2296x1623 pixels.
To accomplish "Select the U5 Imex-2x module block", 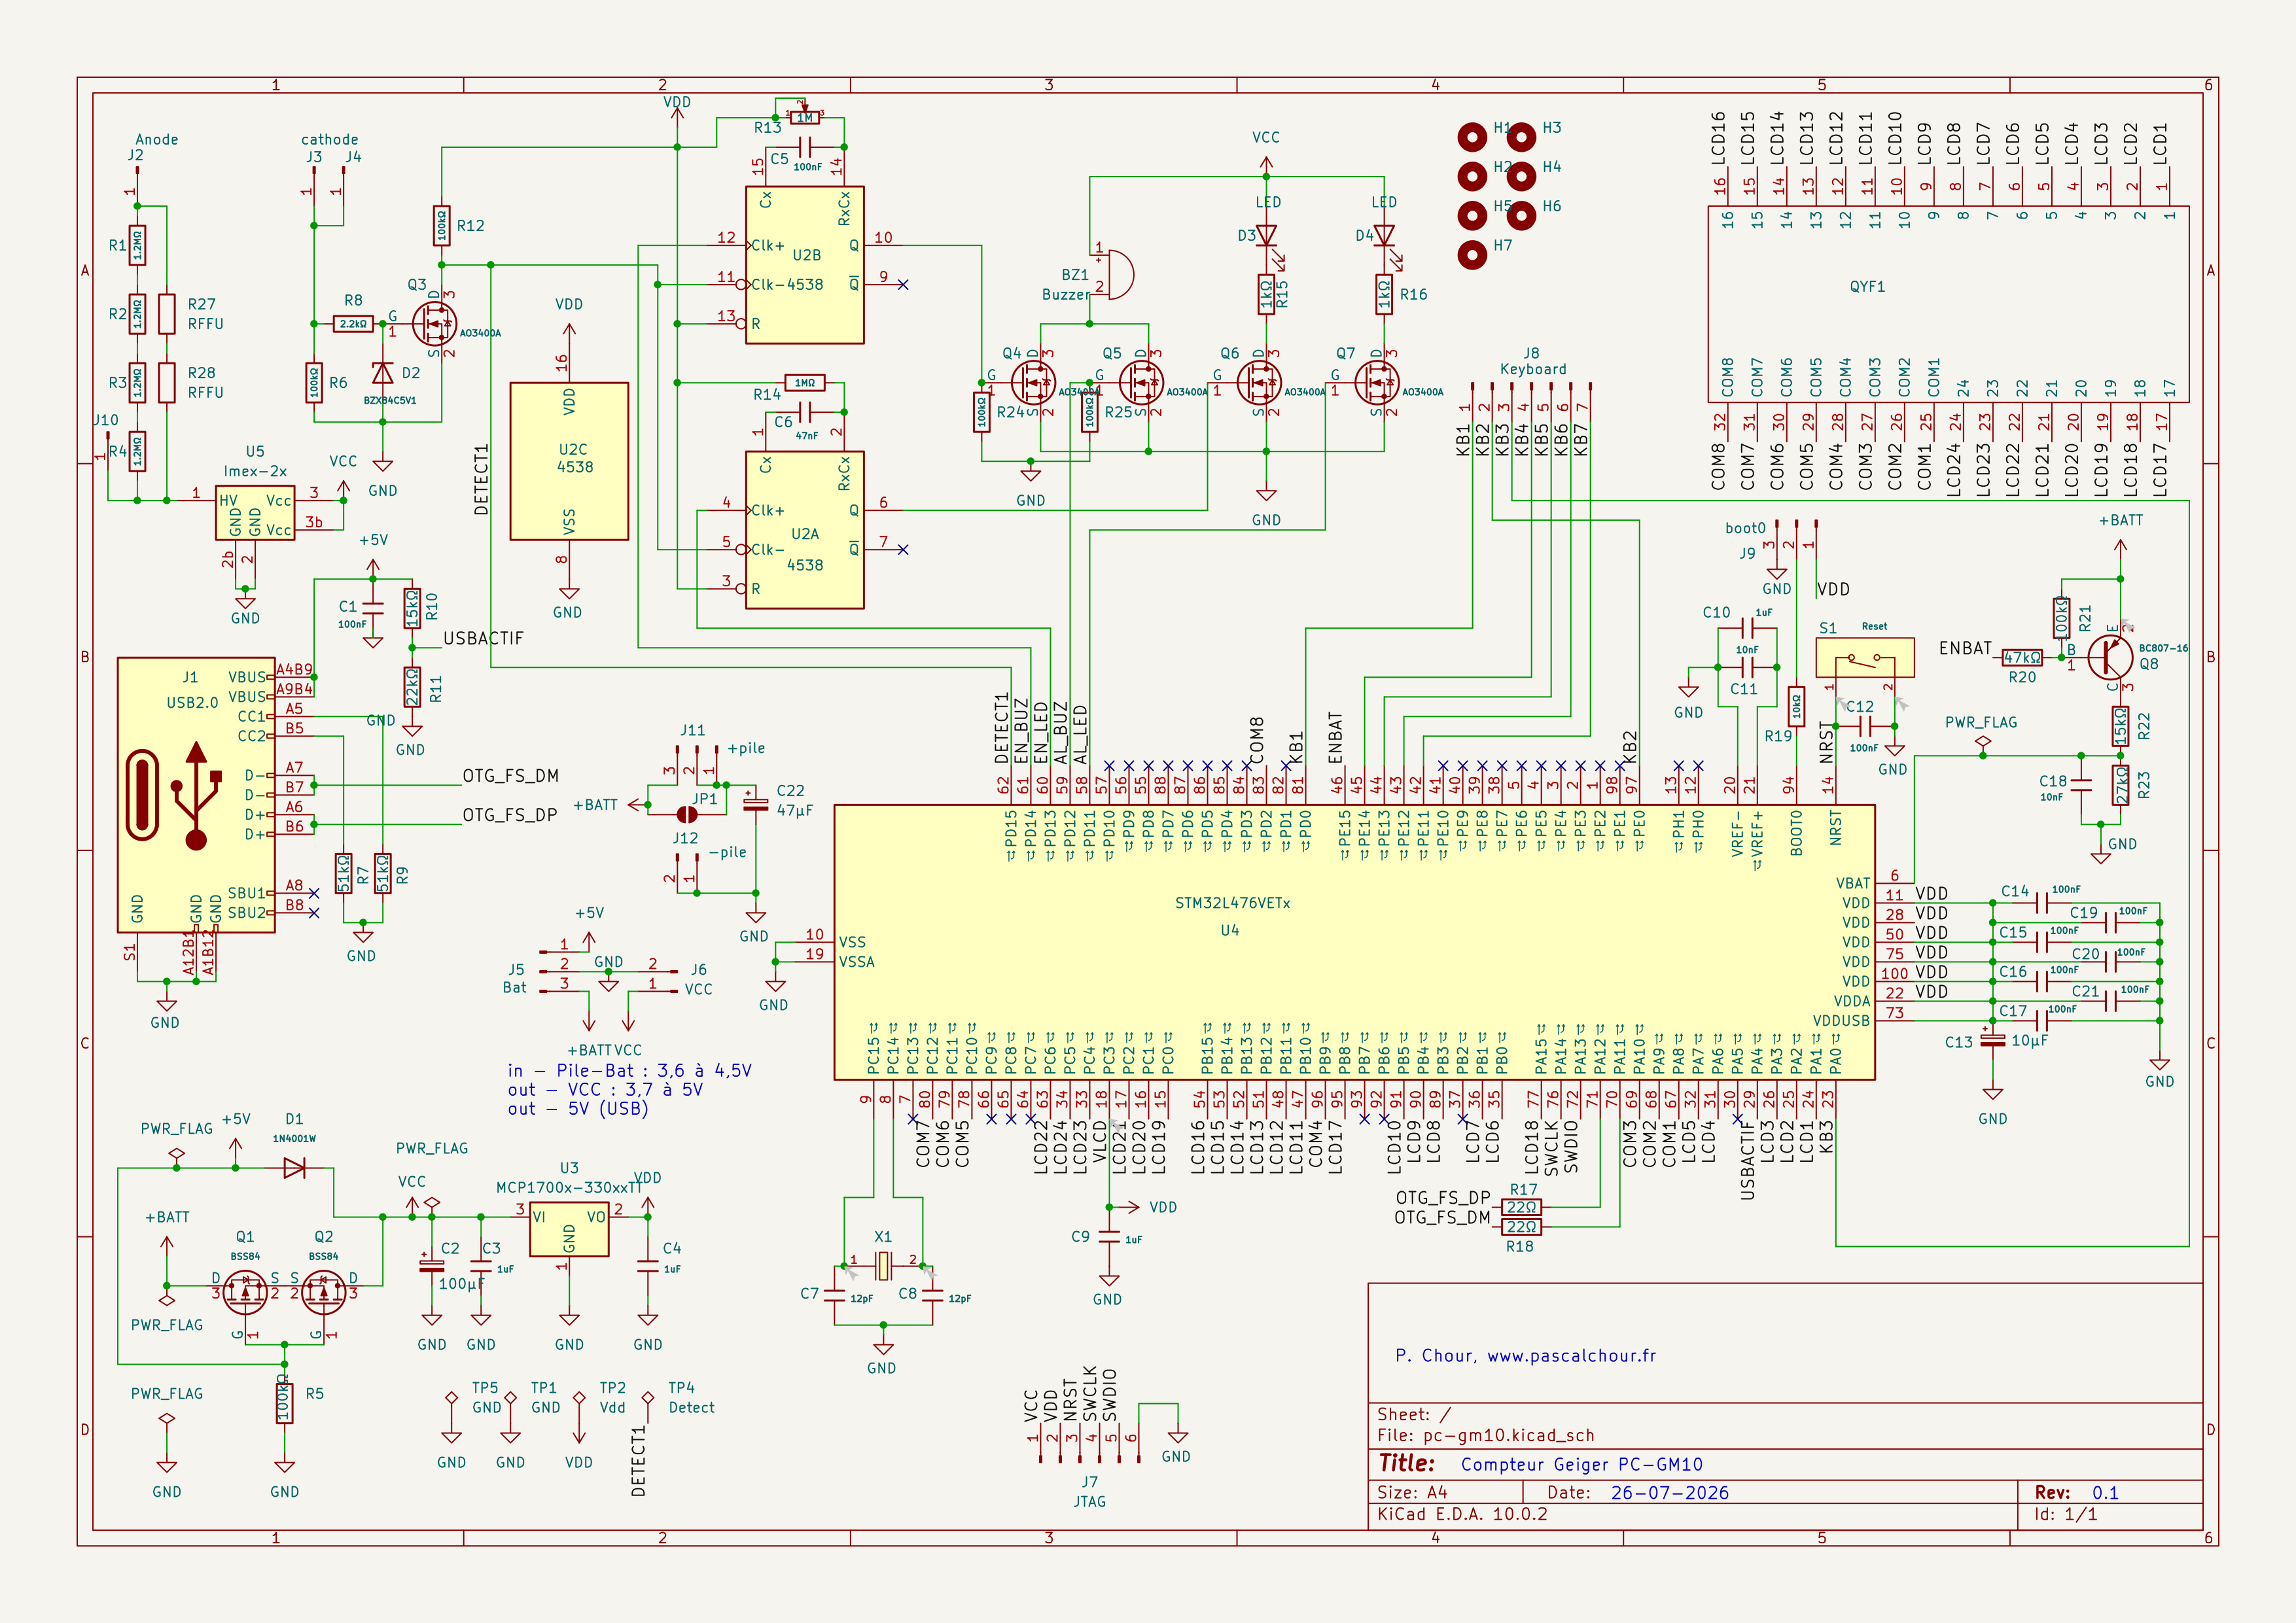I will pyautogui.click(x=255, y=514).
